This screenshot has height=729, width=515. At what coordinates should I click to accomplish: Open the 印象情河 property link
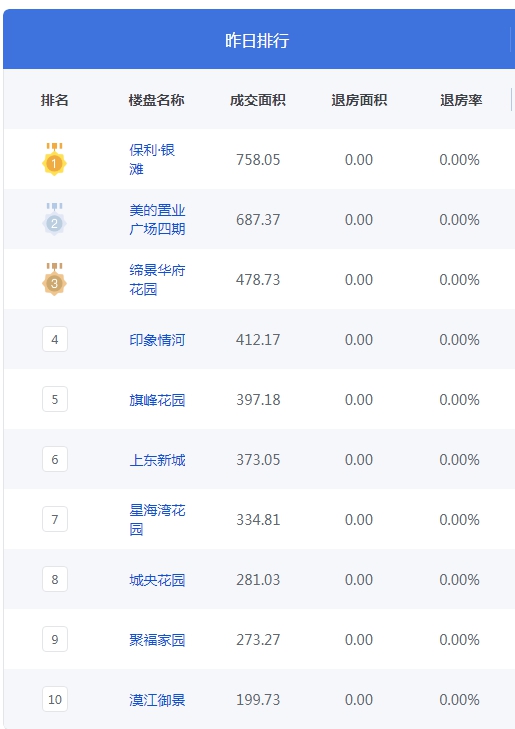(157, 340)
